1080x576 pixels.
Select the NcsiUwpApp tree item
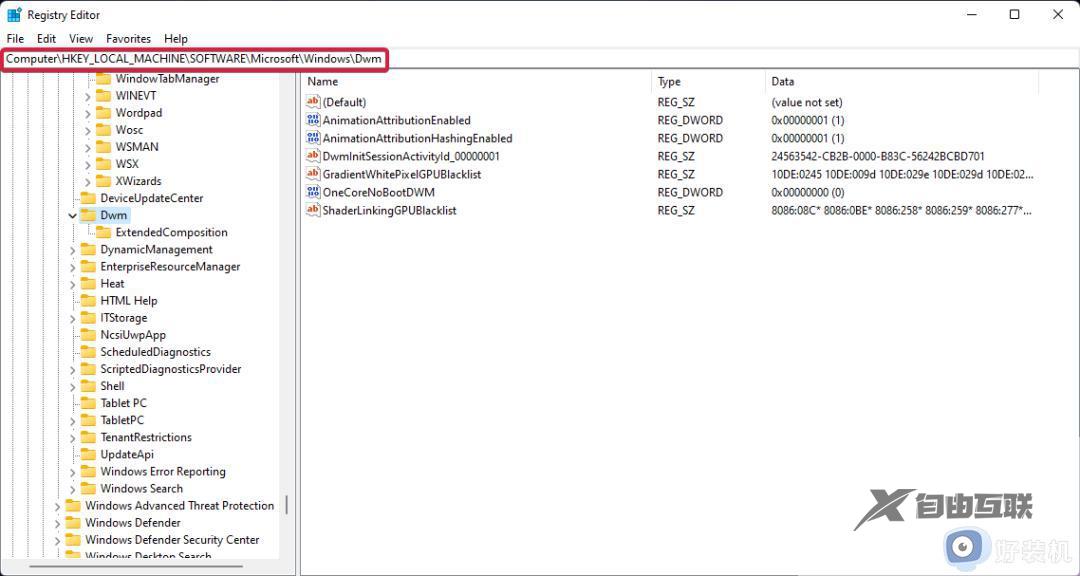pos(132,334)
